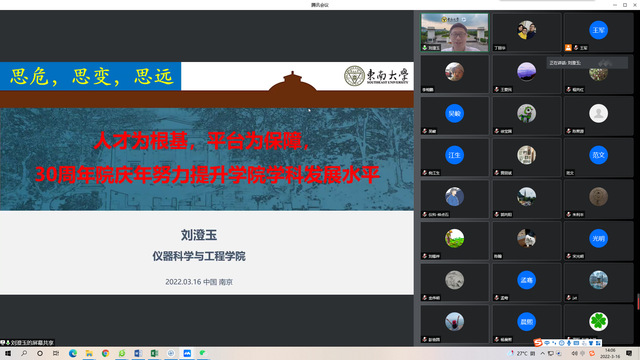Click the Sogou input method S logo
The image size is (640, 360).
pos(538,342)
